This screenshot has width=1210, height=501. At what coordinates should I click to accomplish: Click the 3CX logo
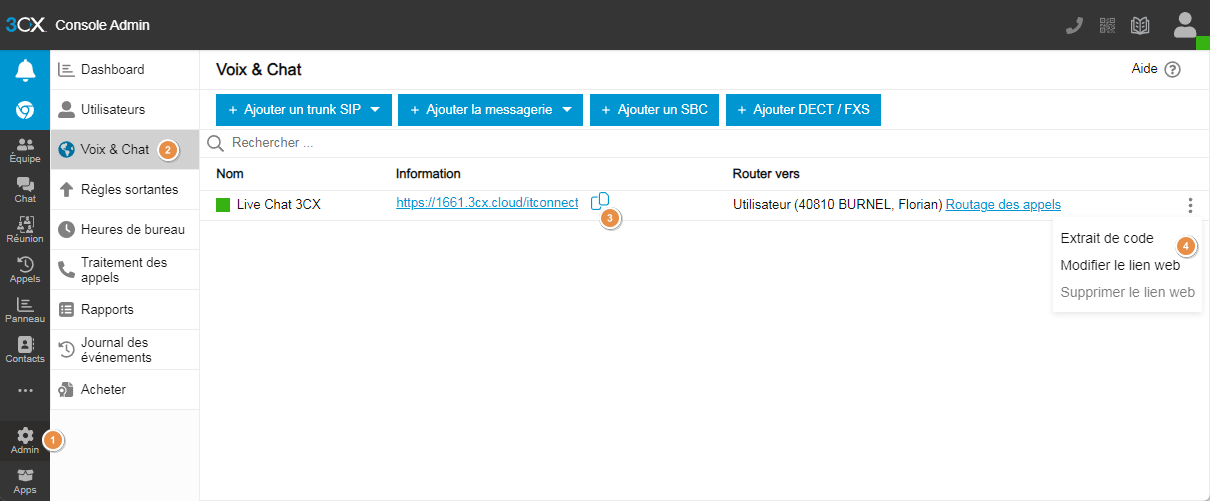[x=25, y=25]
